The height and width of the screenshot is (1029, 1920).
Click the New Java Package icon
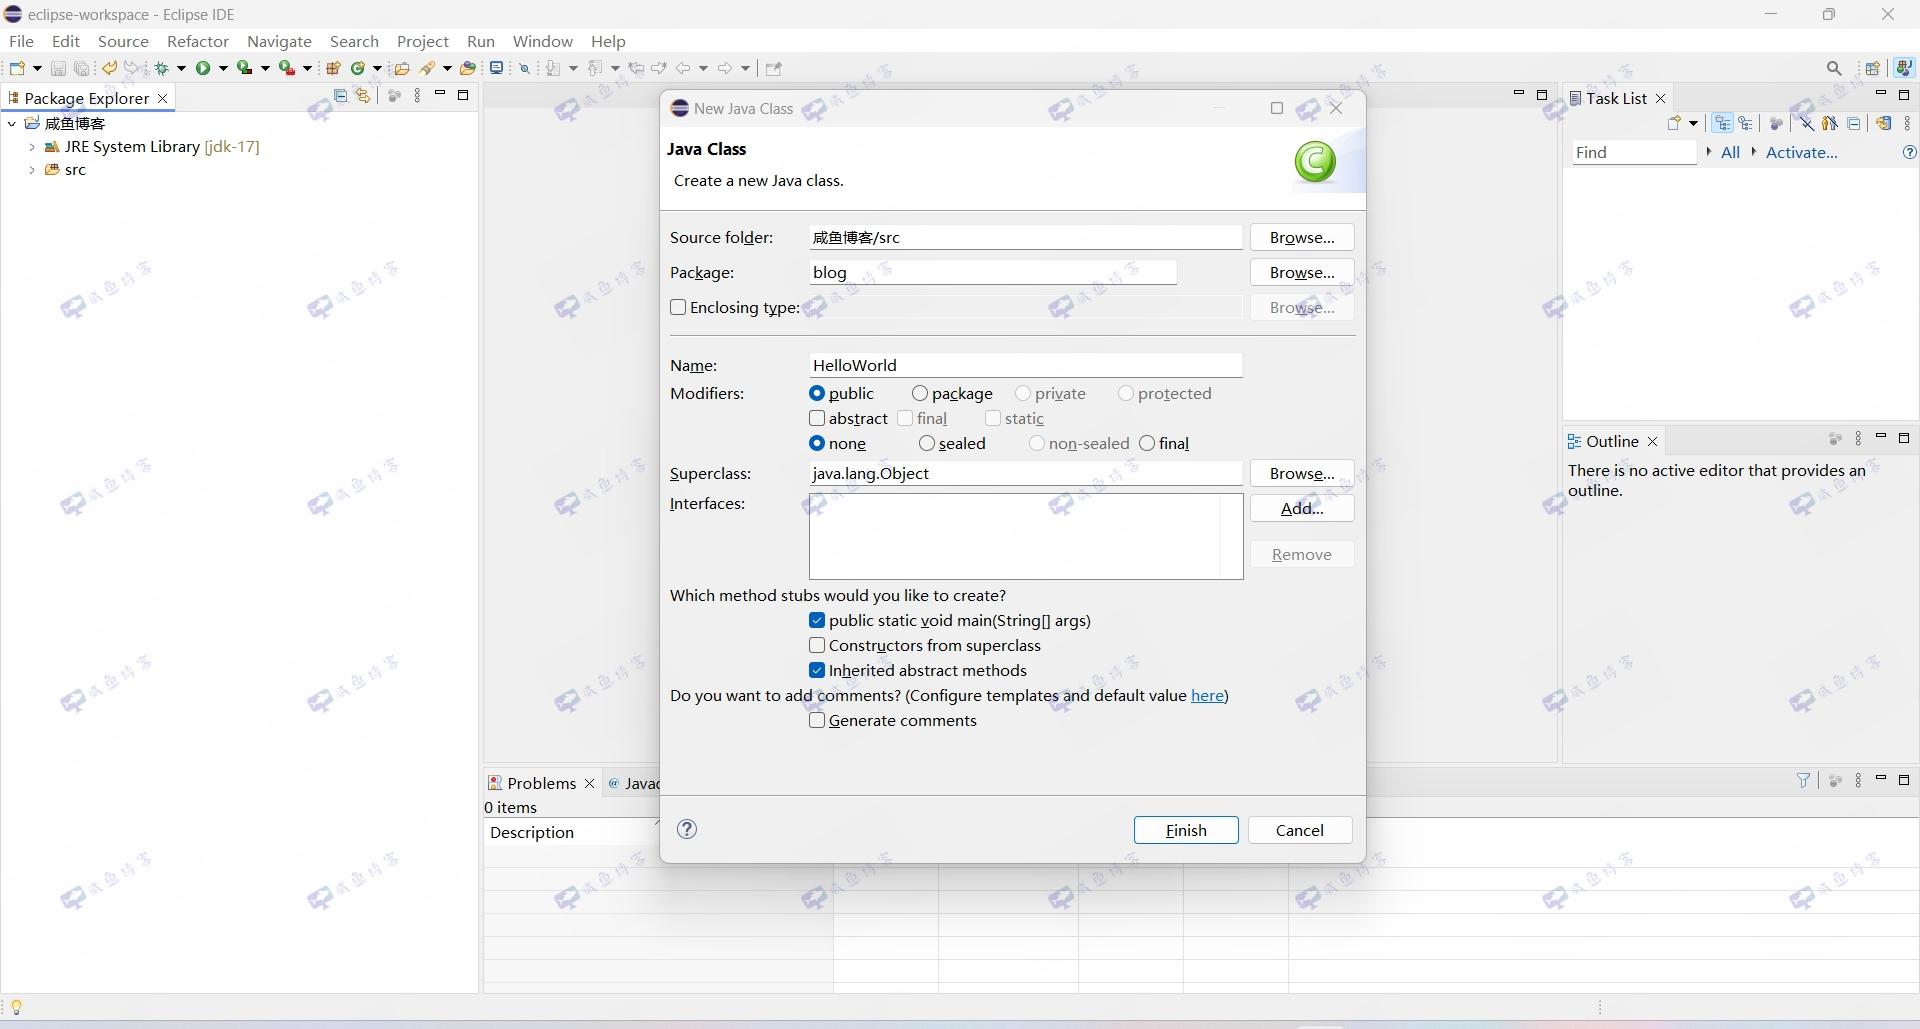[x=333, y=68]
